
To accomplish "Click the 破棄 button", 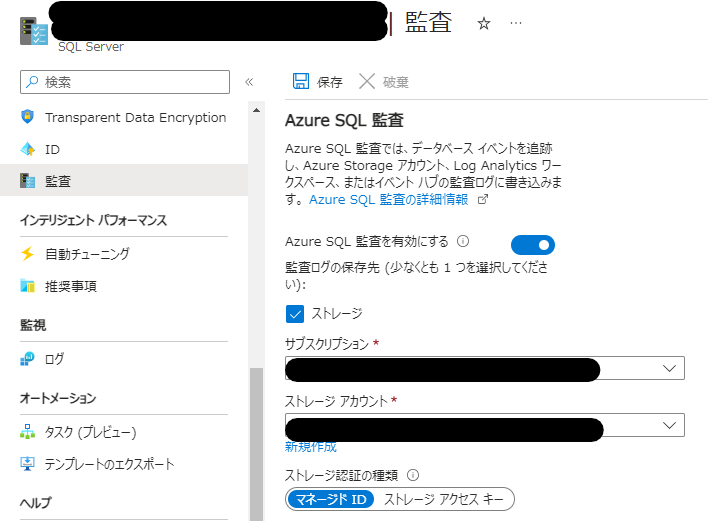I will (384, 82).
